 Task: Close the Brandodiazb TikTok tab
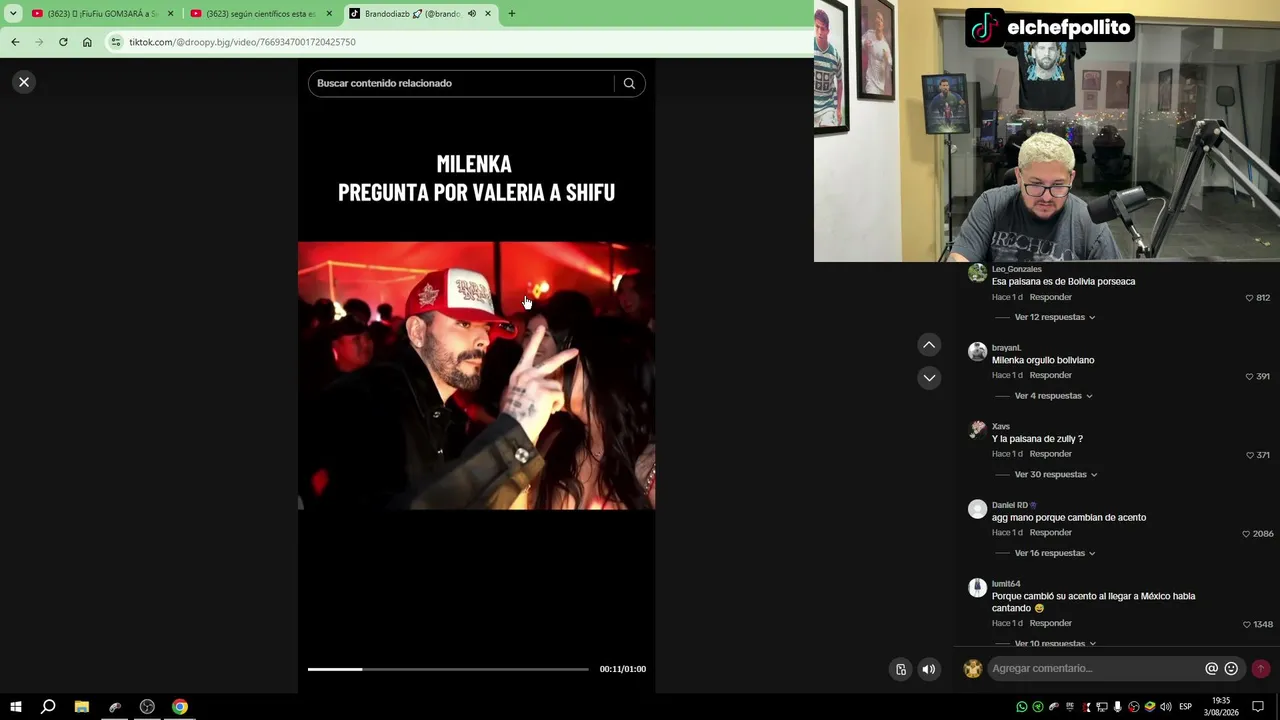click(x=488, y=14)
